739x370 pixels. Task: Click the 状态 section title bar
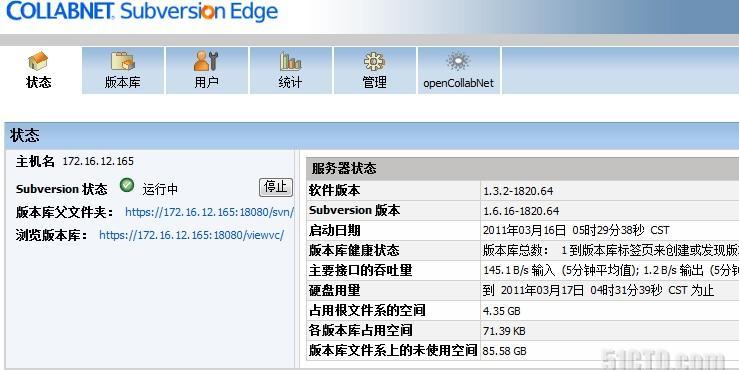372,136
